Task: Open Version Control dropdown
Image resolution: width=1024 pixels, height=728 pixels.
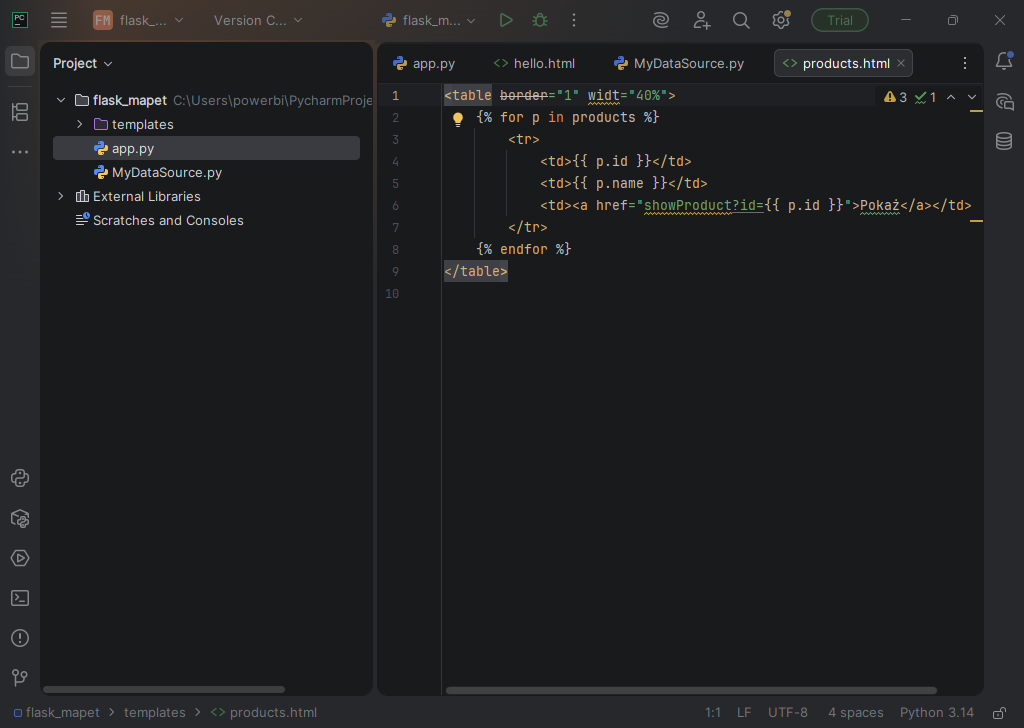Action: [258, 20]
